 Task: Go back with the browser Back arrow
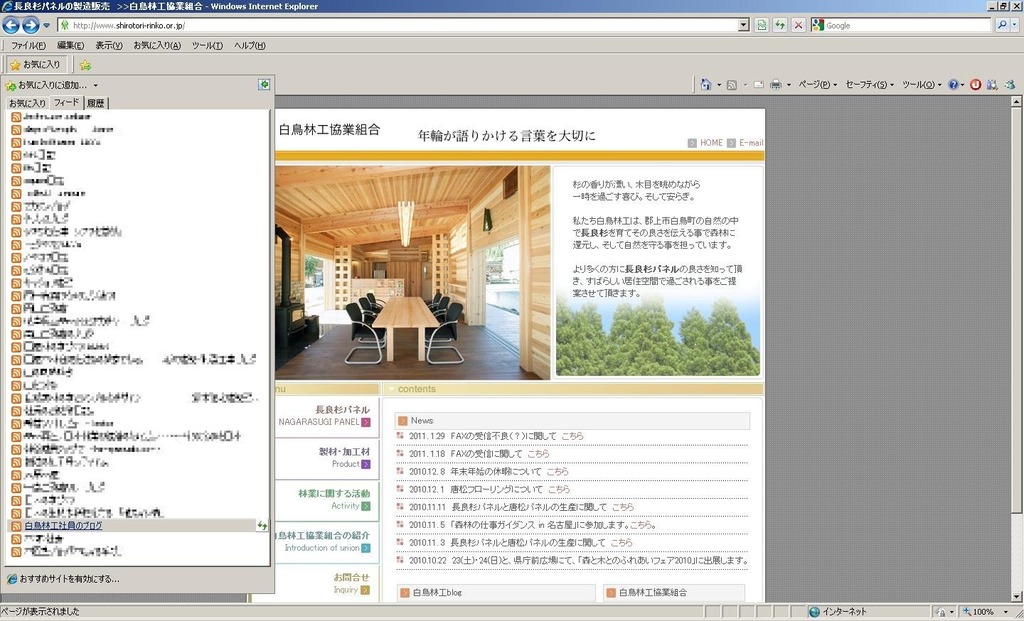tap(11, 25)
